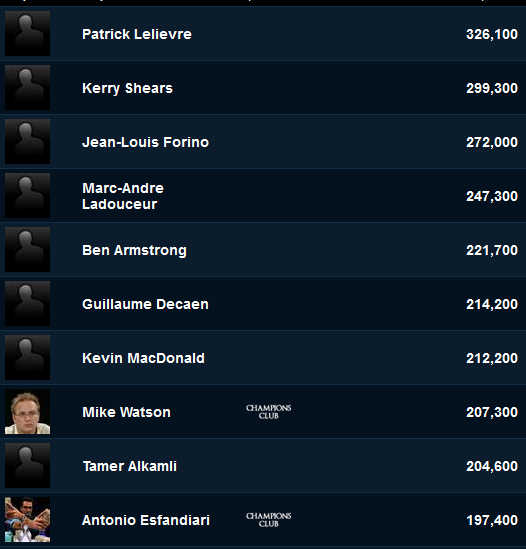Open Antonio Esfandiari name link

[x=146, y=520]
